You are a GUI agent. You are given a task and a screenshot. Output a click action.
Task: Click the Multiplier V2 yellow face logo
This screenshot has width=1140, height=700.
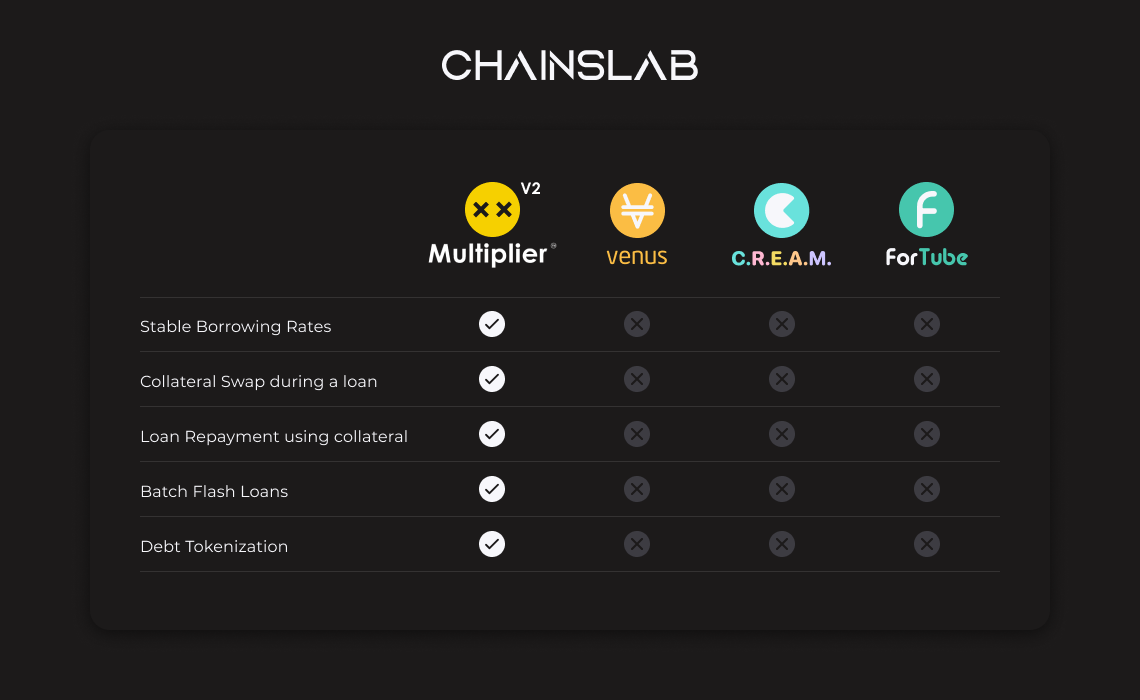point(492,209)
